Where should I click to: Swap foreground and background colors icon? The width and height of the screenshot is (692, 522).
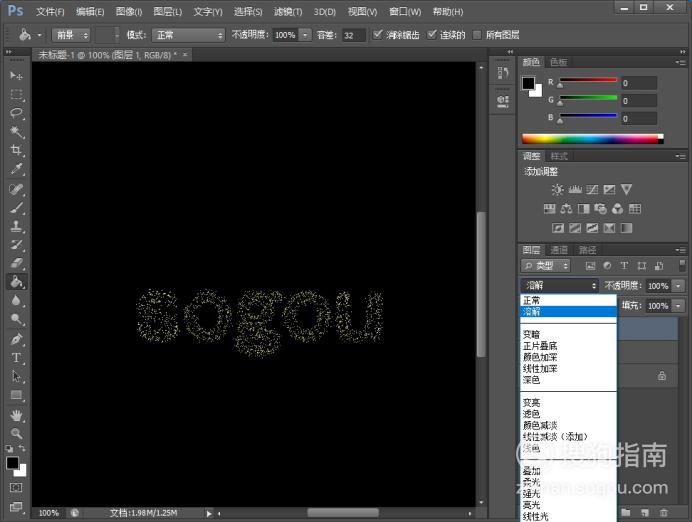point(22,448)
